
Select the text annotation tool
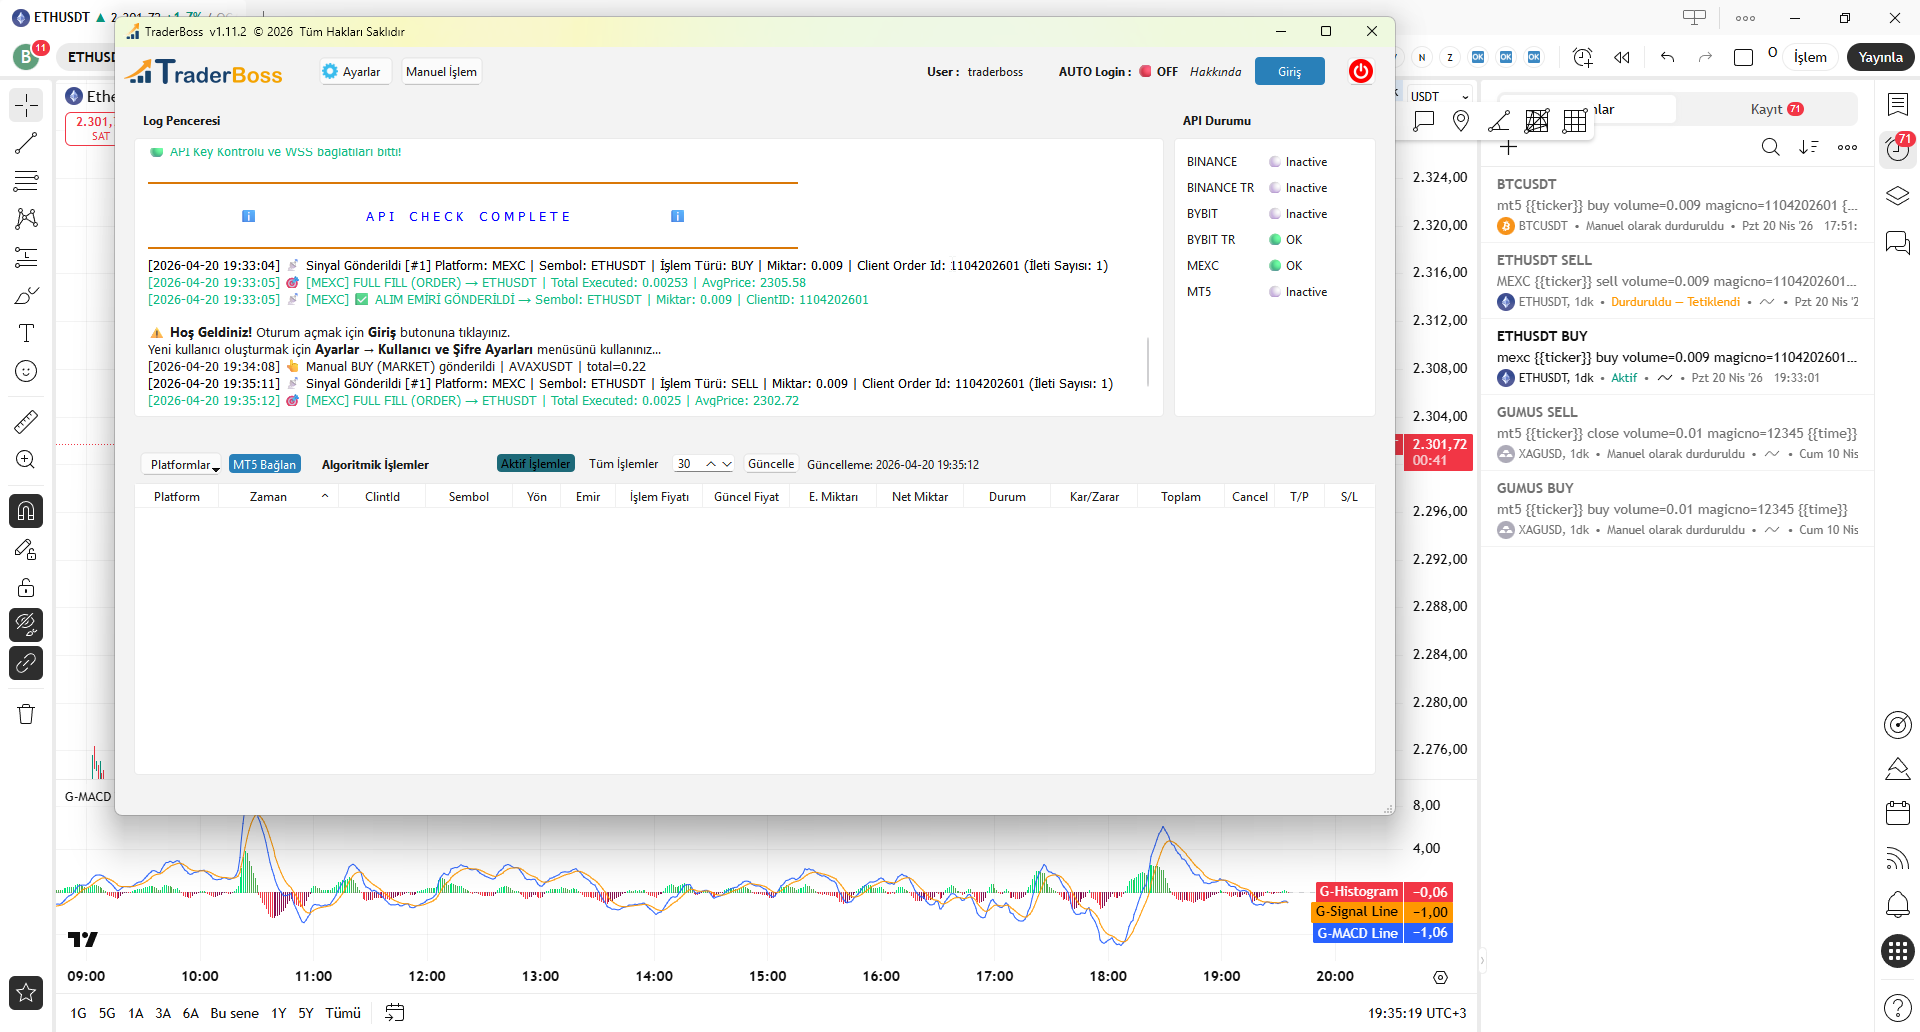(26, 333)
